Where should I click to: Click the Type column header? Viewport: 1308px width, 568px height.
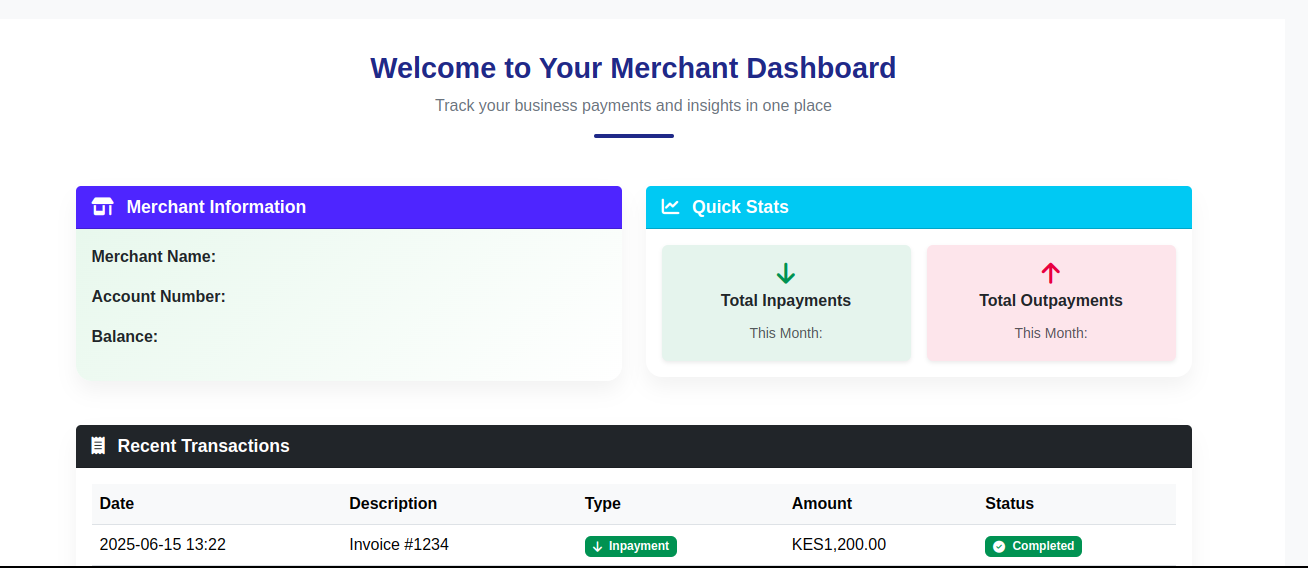coord(603,504)
